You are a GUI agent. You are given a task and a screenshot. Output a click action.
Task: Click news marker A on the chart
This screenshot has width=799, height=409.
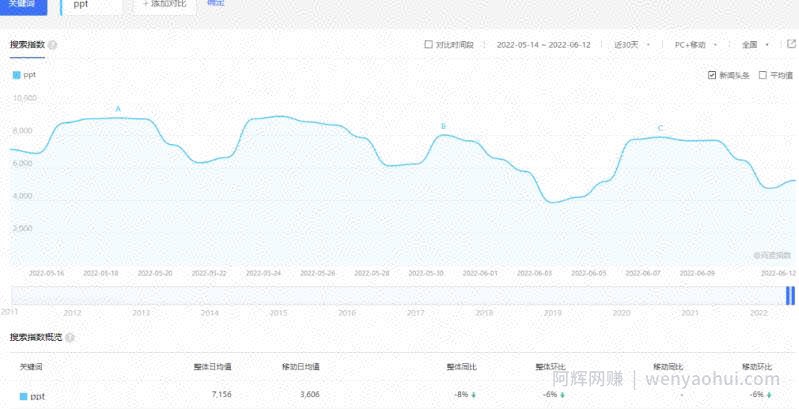[x=118, y=109]
